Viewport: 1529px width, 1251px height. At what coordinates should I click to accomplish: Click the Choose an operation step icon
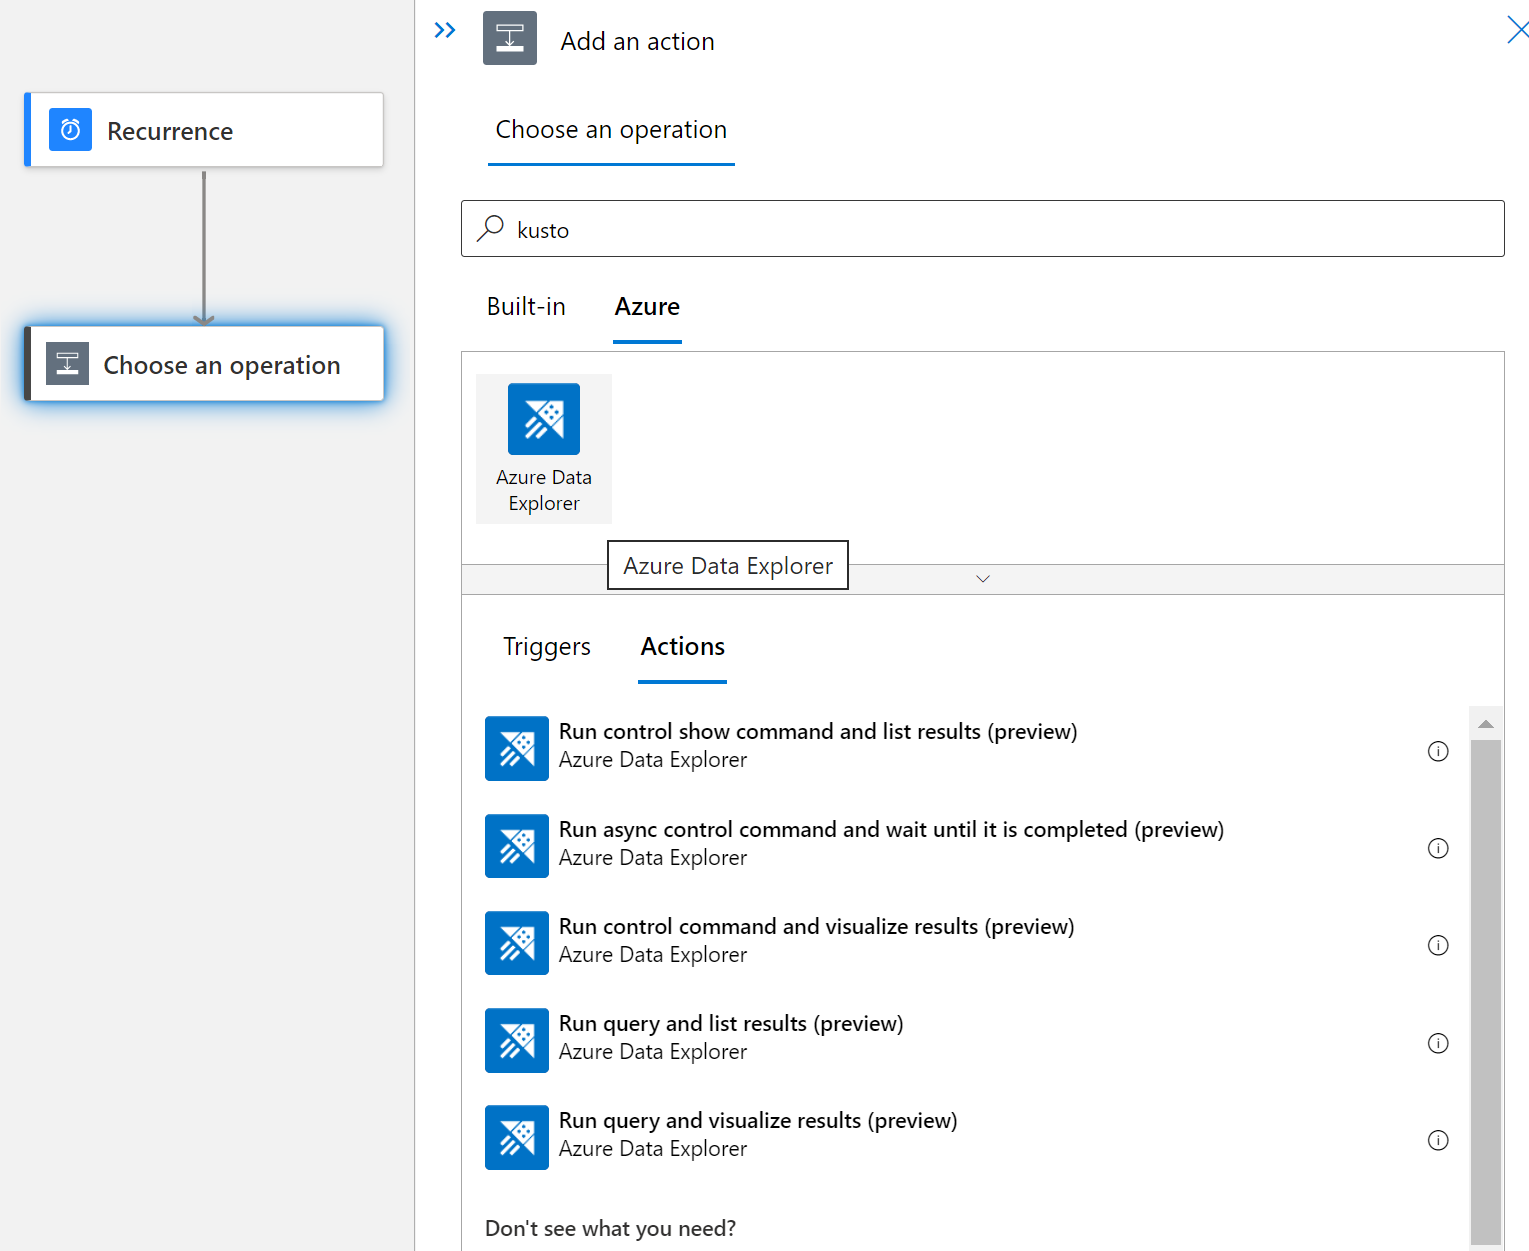tap(68, 364)
